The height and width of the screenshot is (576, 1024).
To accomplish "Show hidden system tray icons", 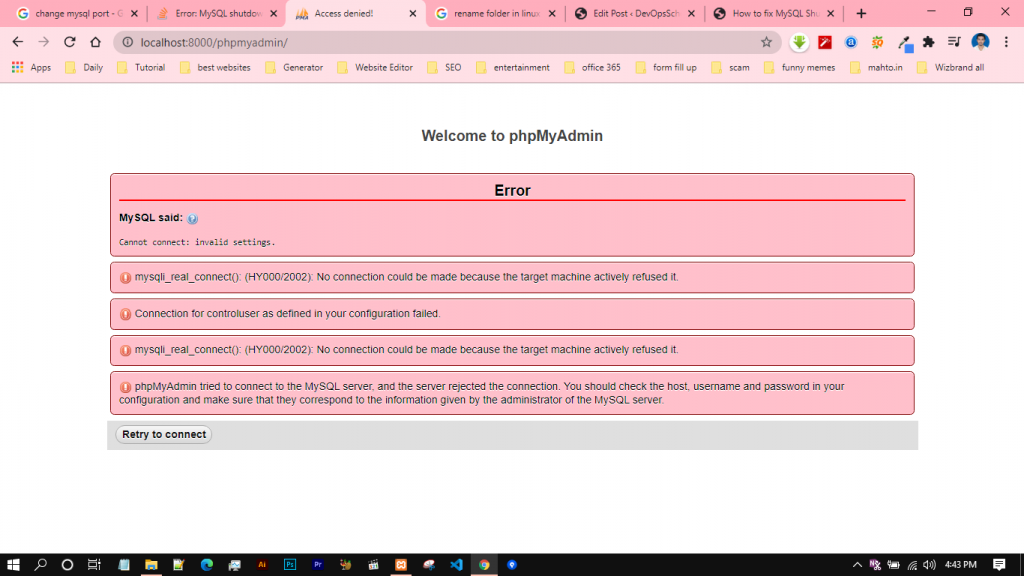I will 857,565.
